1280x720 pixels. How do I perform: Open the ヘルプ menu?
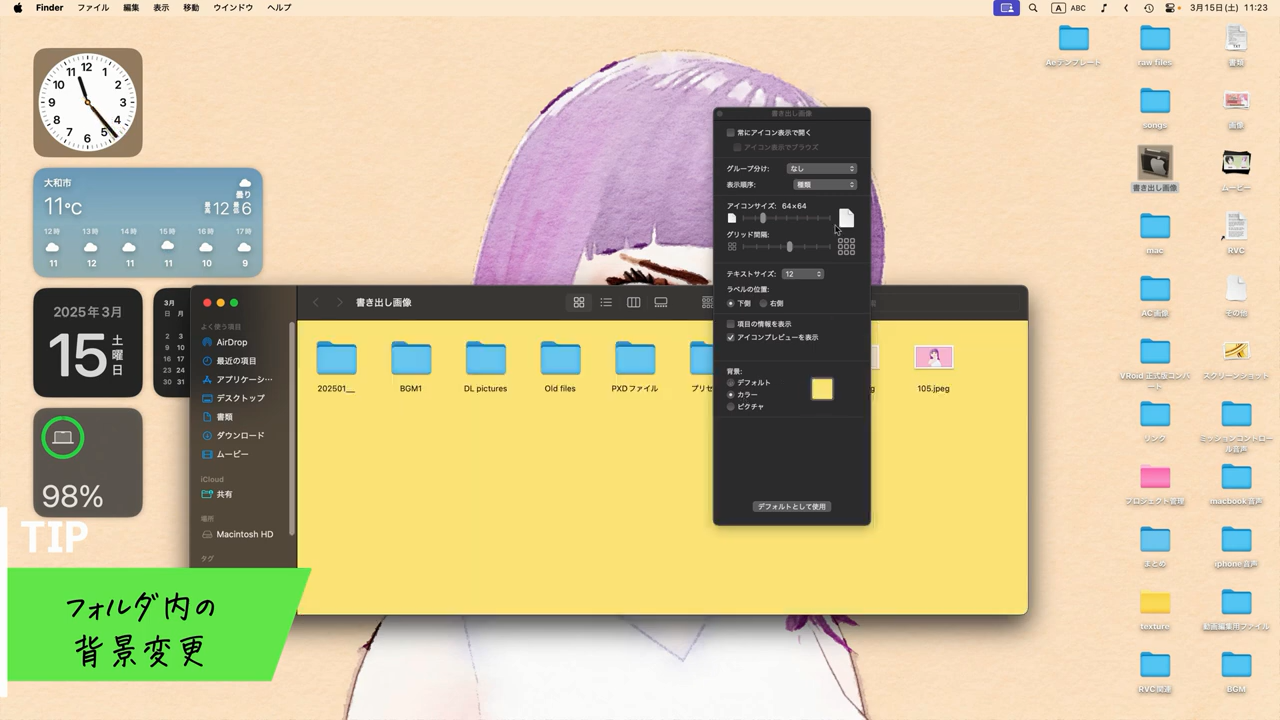(x=279, y=7)
